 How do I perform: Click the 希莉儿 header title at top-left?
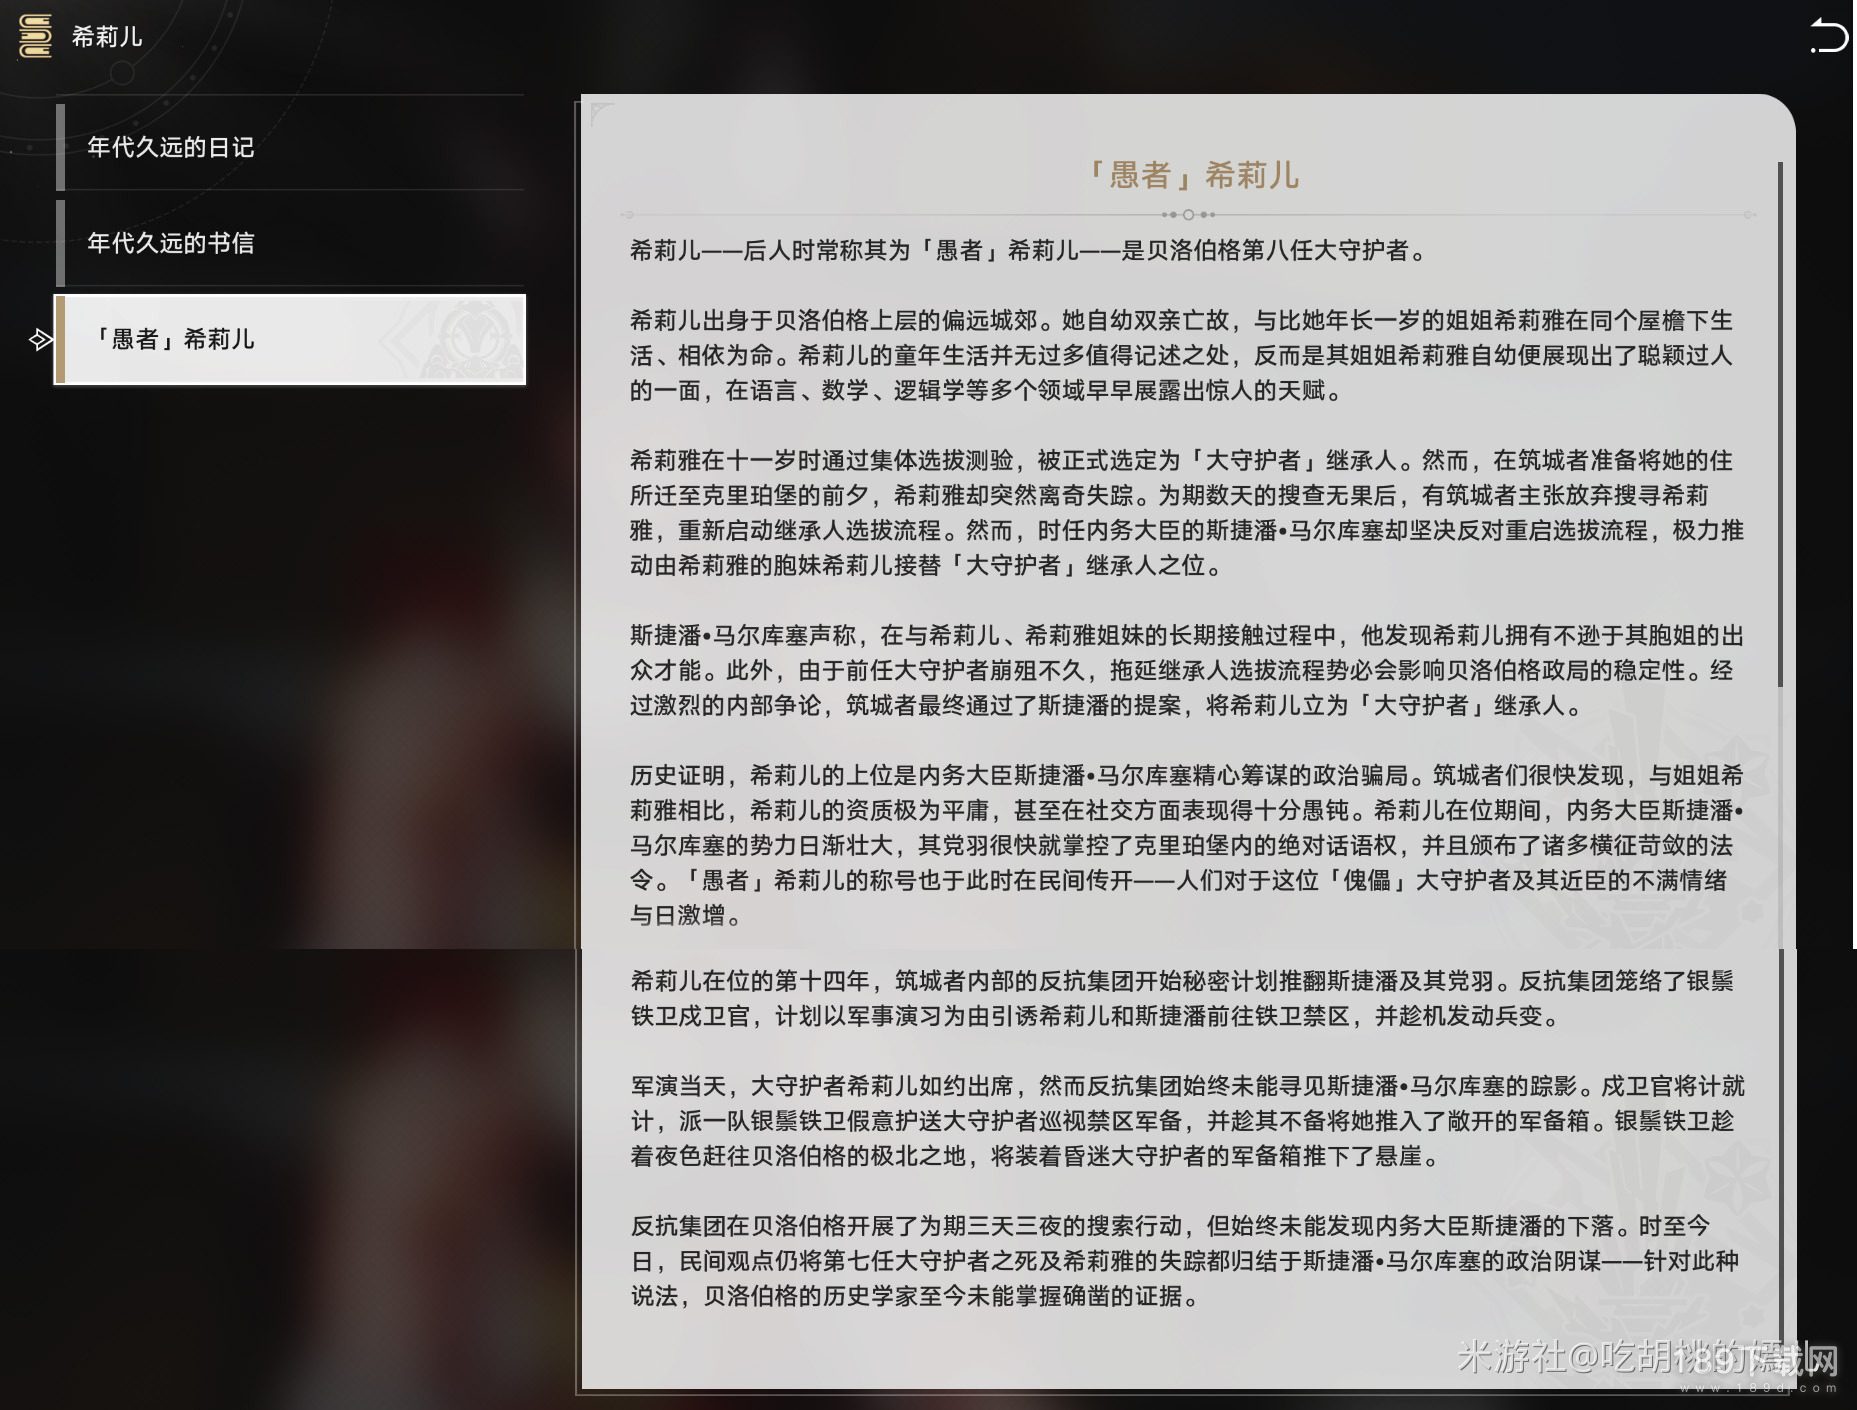(x=107, y=37)
